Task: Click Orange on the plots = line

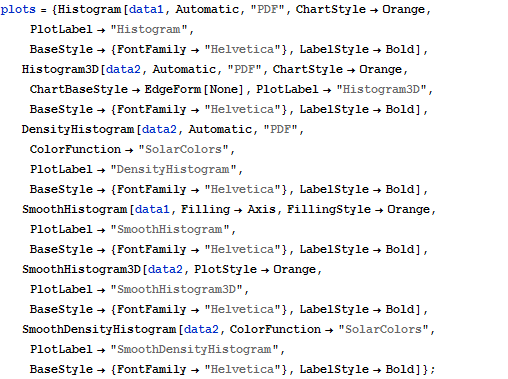Action: point(404,9)
